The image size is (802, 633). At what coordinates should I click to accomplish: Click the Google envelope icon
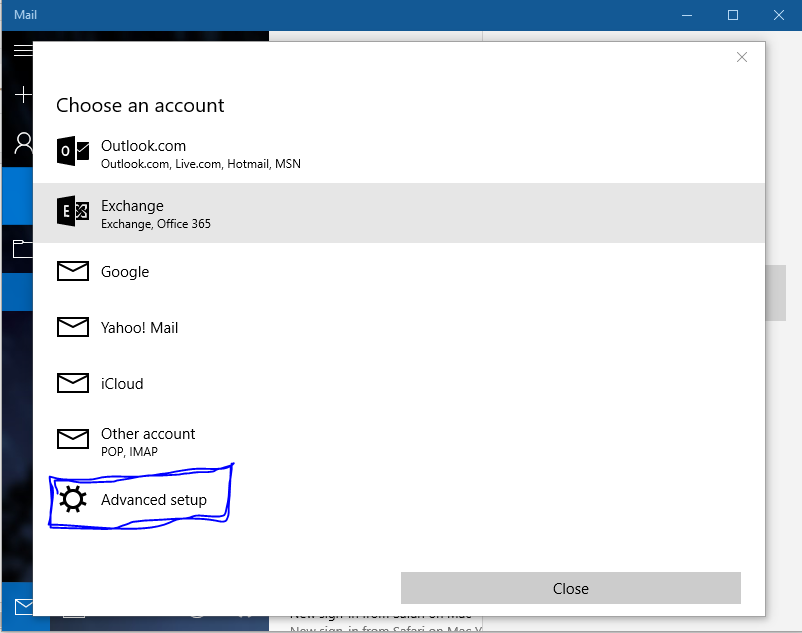click(x=72, y=271)
